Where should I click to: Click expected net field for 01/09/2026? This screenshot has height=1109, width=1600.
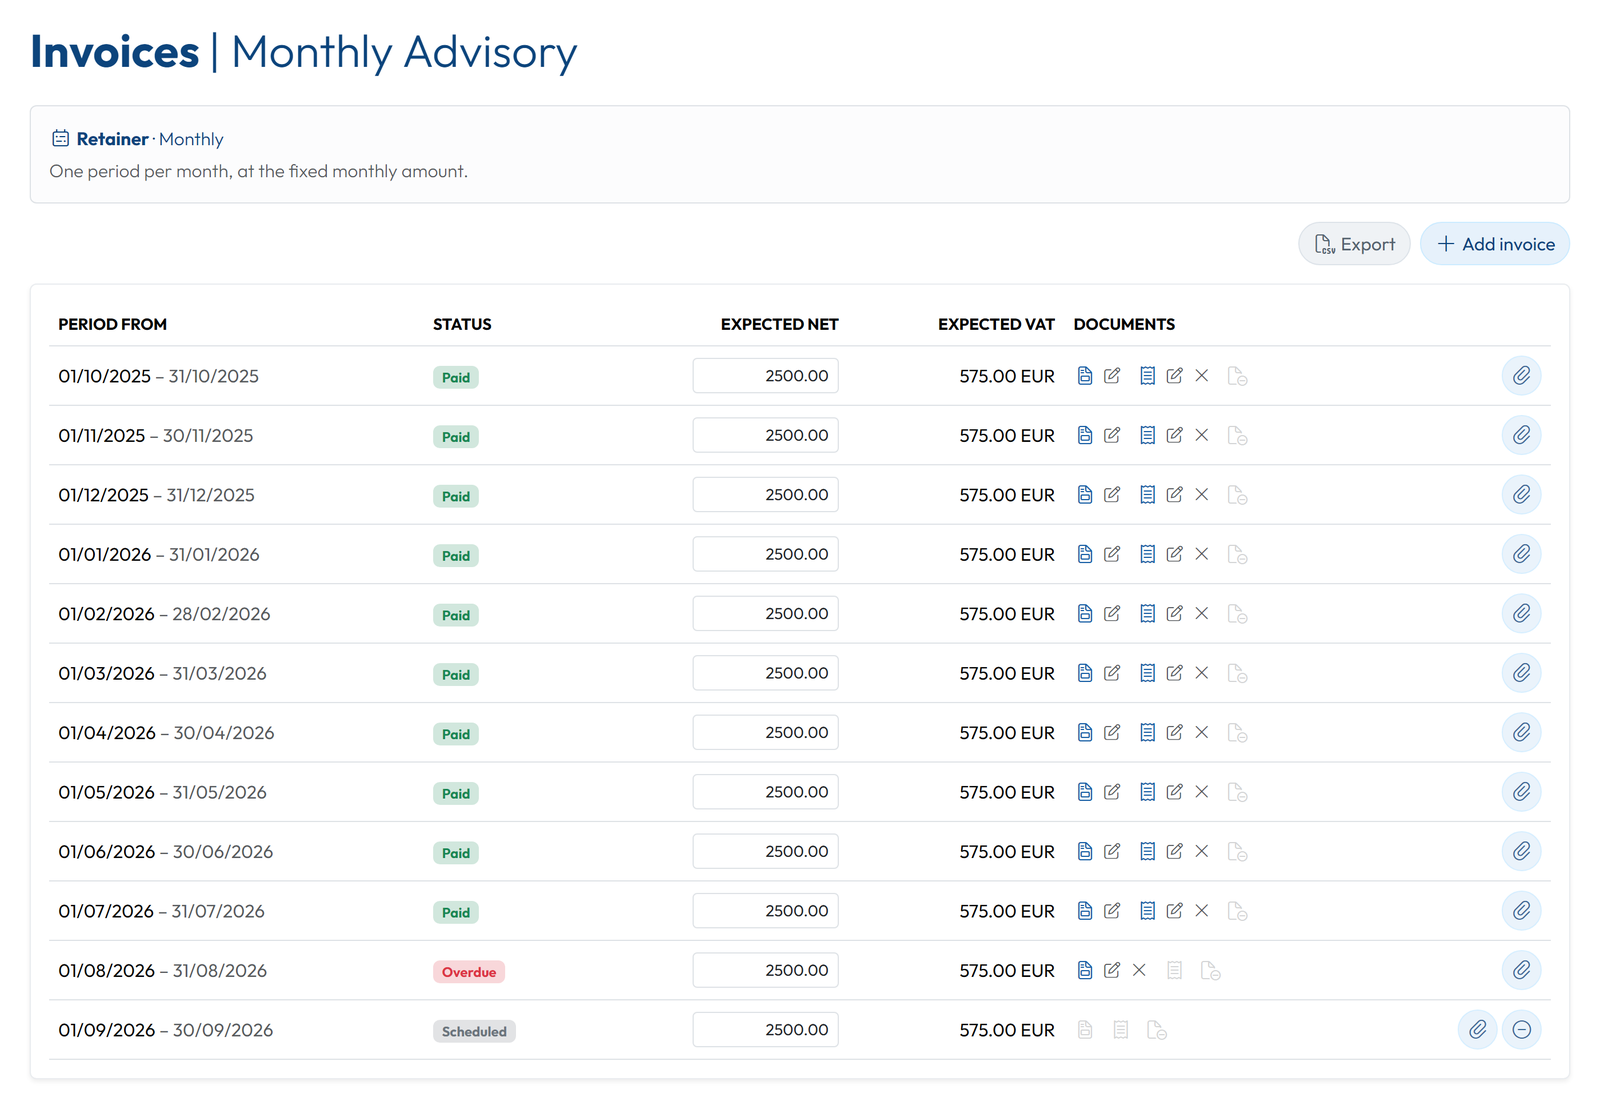[x=765, y=1030]
